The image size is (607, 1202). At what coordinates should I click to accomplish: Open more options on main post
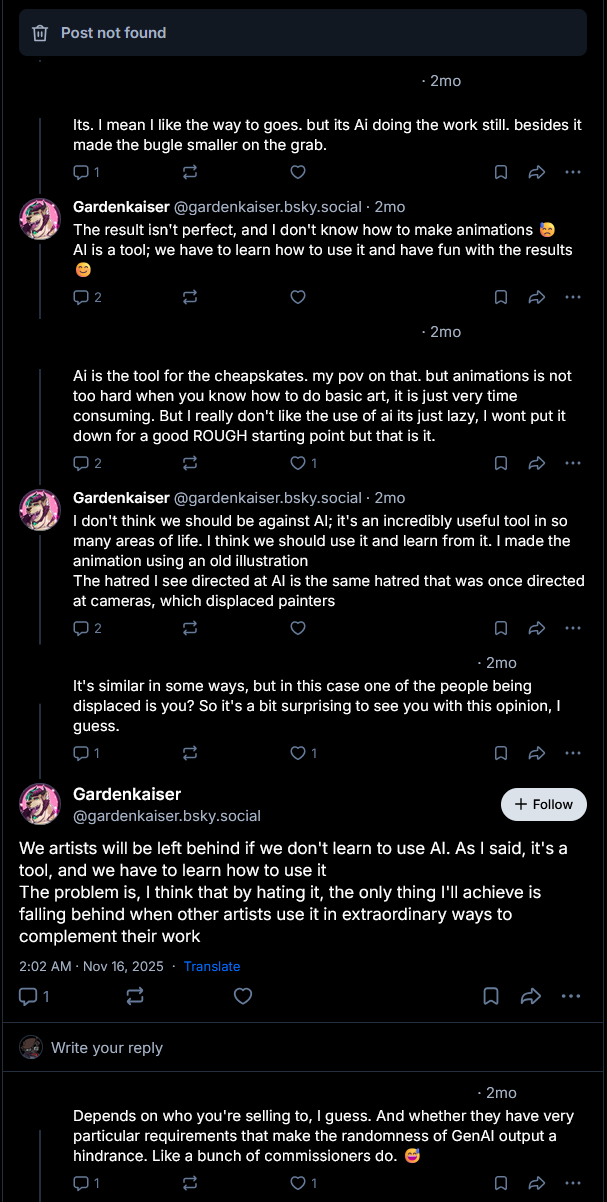coord(571,996)
